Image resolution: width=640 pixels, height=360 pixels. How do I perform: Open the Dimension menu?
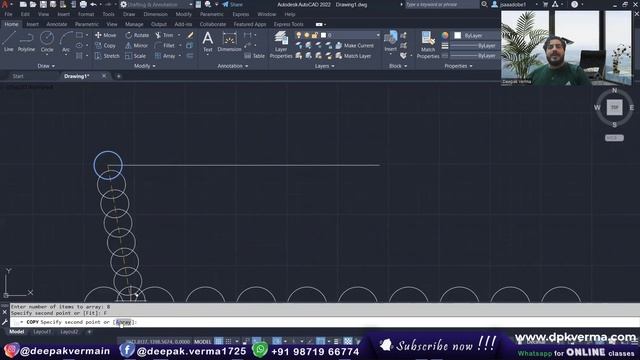tap(156, 14)
